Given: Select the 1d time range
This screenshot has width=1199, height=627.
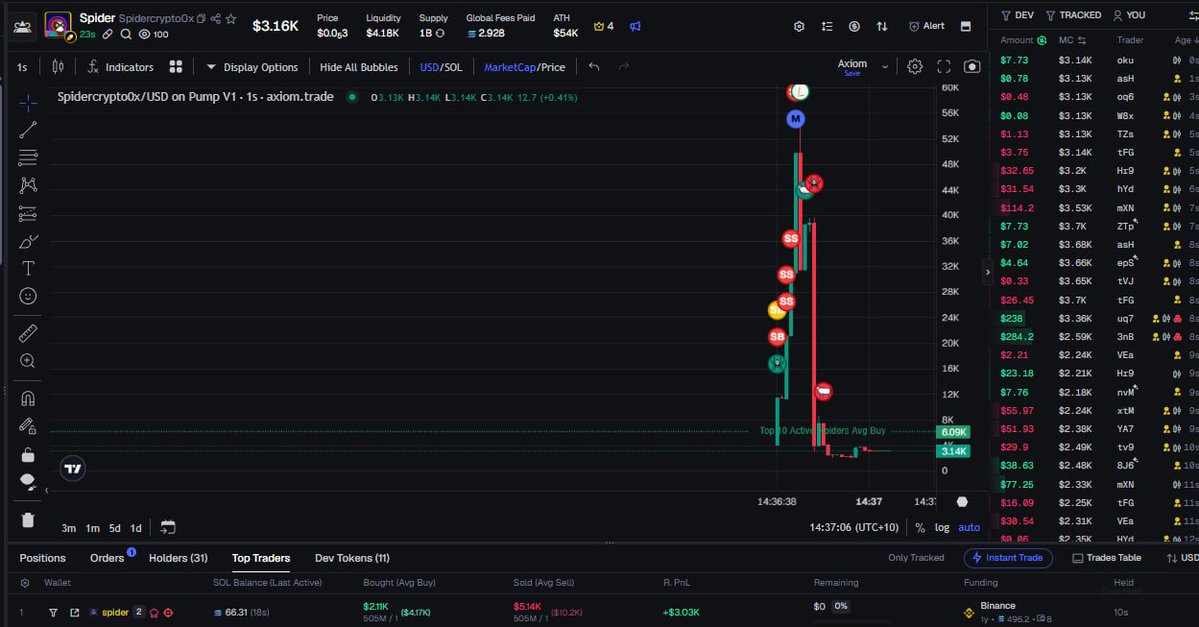Looking at the screenshot, I should [x=136, y=528].
